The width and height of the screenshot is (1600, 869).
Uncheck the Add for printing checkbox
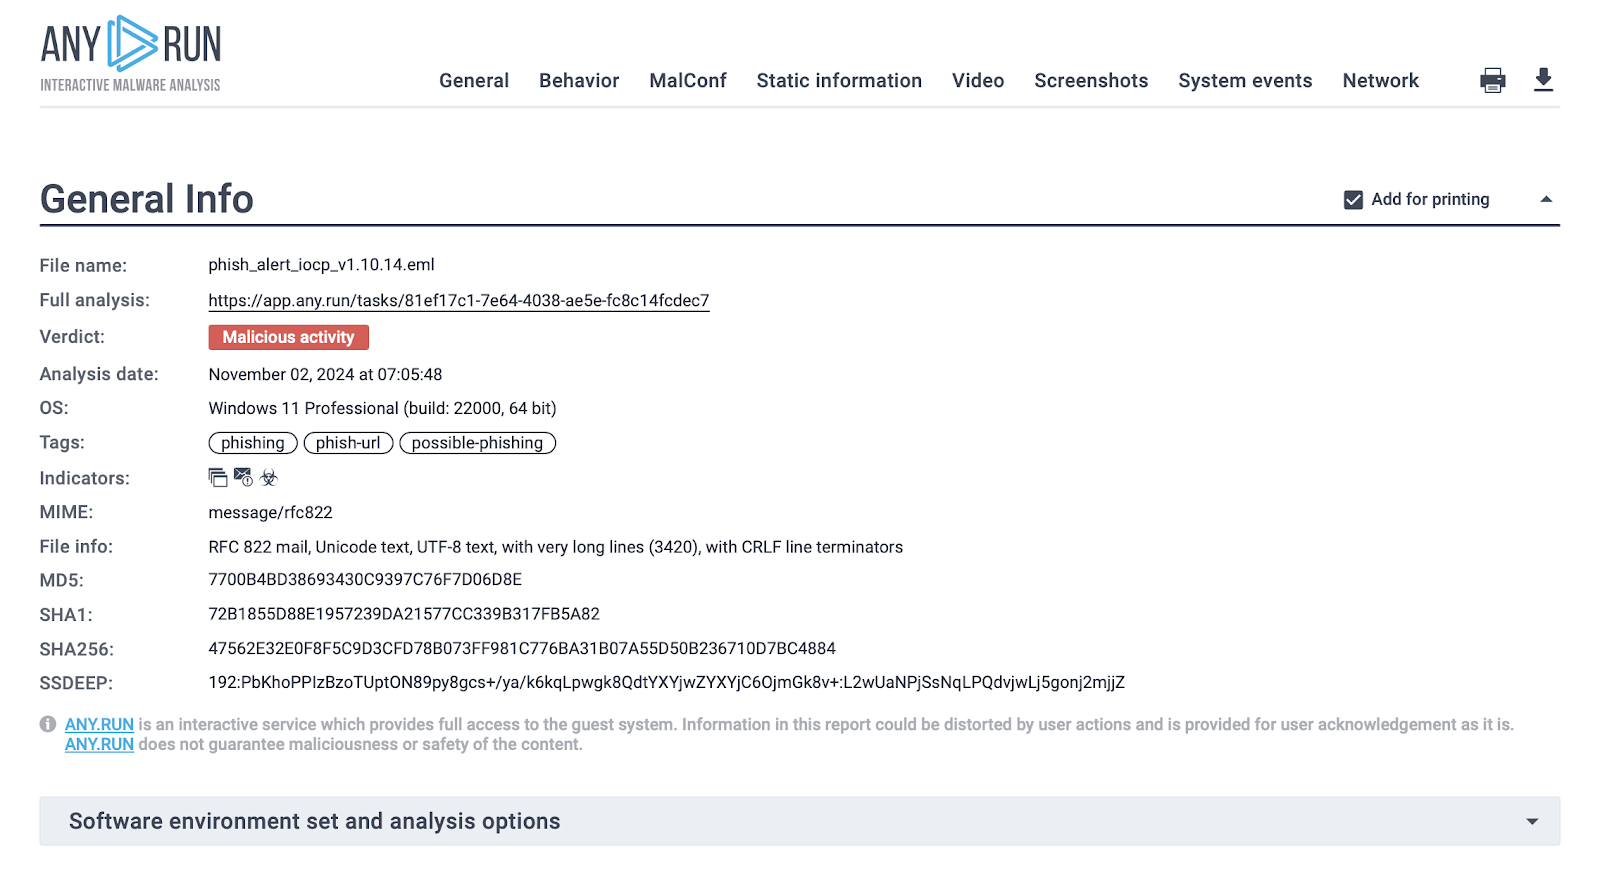pyautogui.click(x=1353, y=200)
